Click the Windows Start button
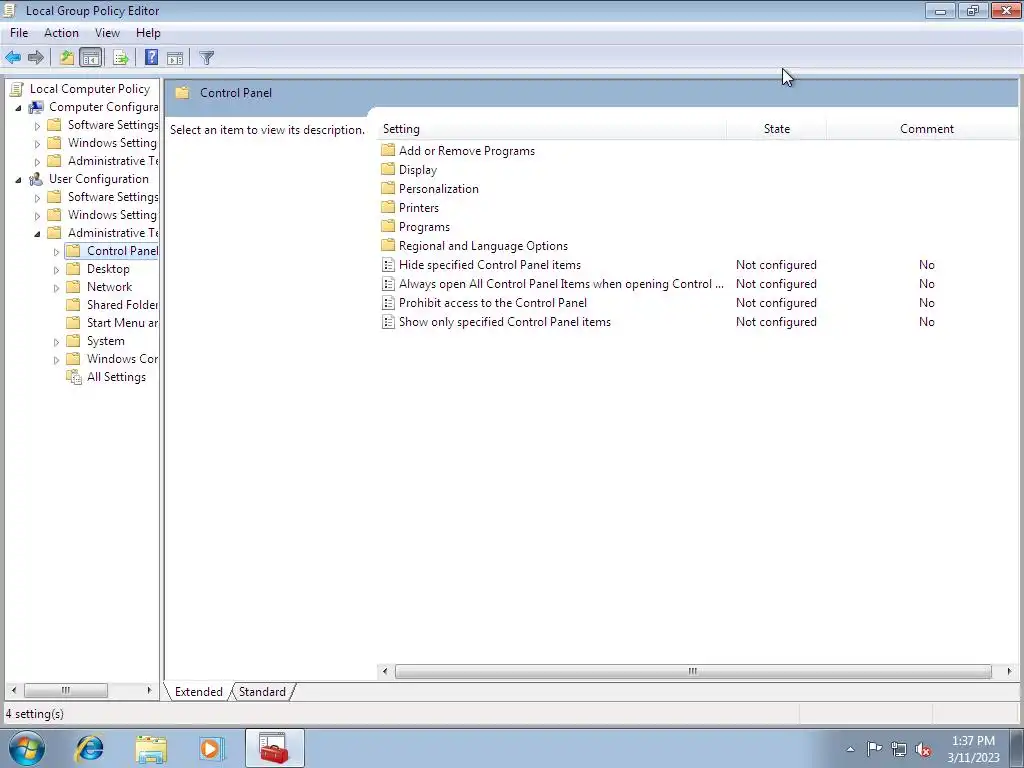 (27, 748)
